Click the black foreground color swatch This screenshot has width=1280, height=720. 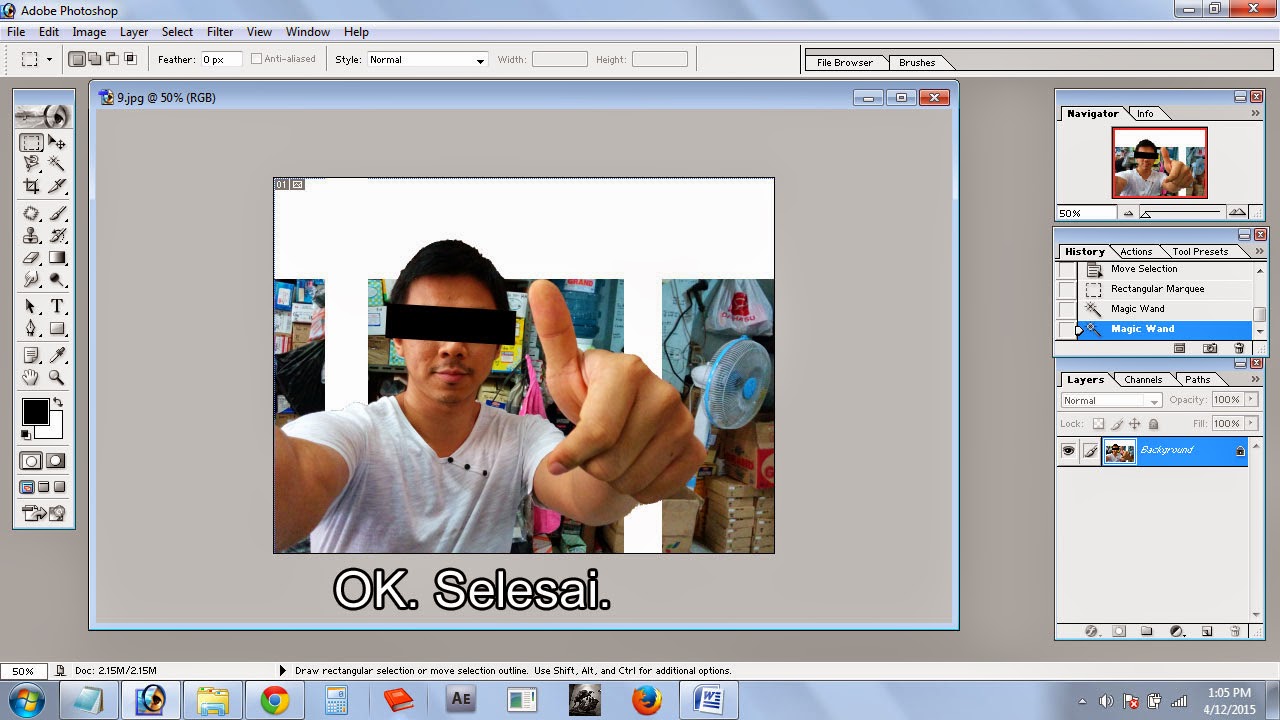[35, 411]
